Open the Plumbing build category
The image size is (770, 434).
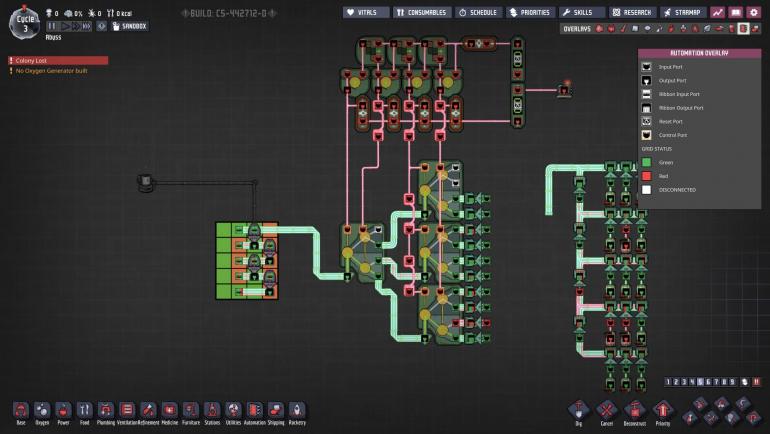tap(106, 411)
